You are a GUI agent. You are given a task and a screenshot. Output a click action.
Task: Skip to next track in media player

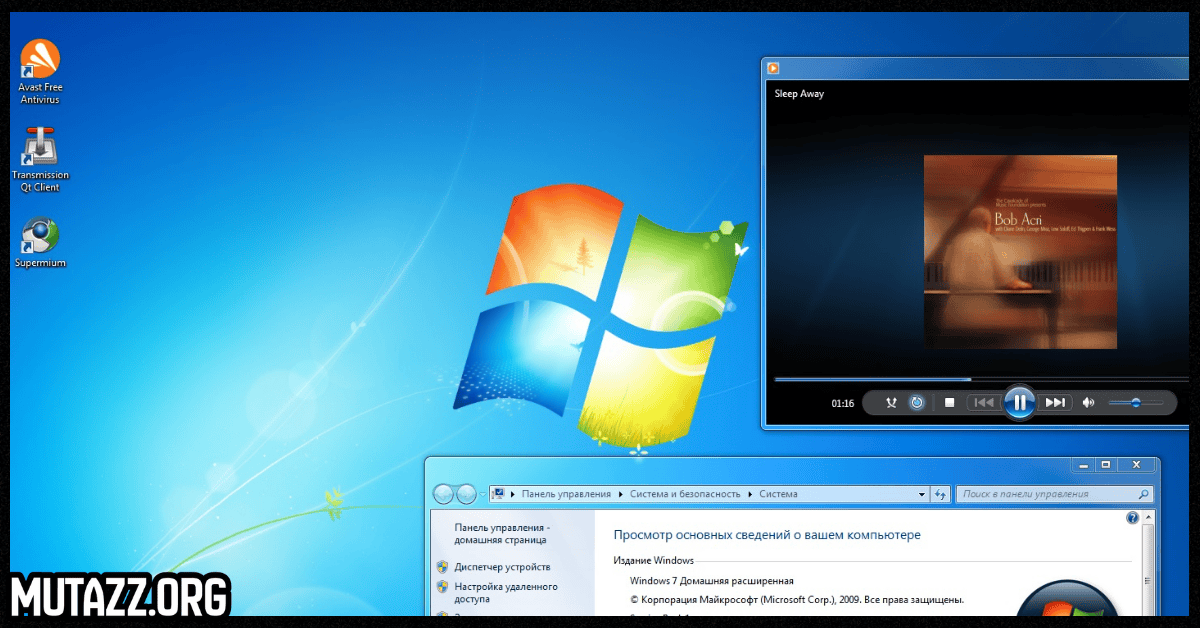(1055, 403)
